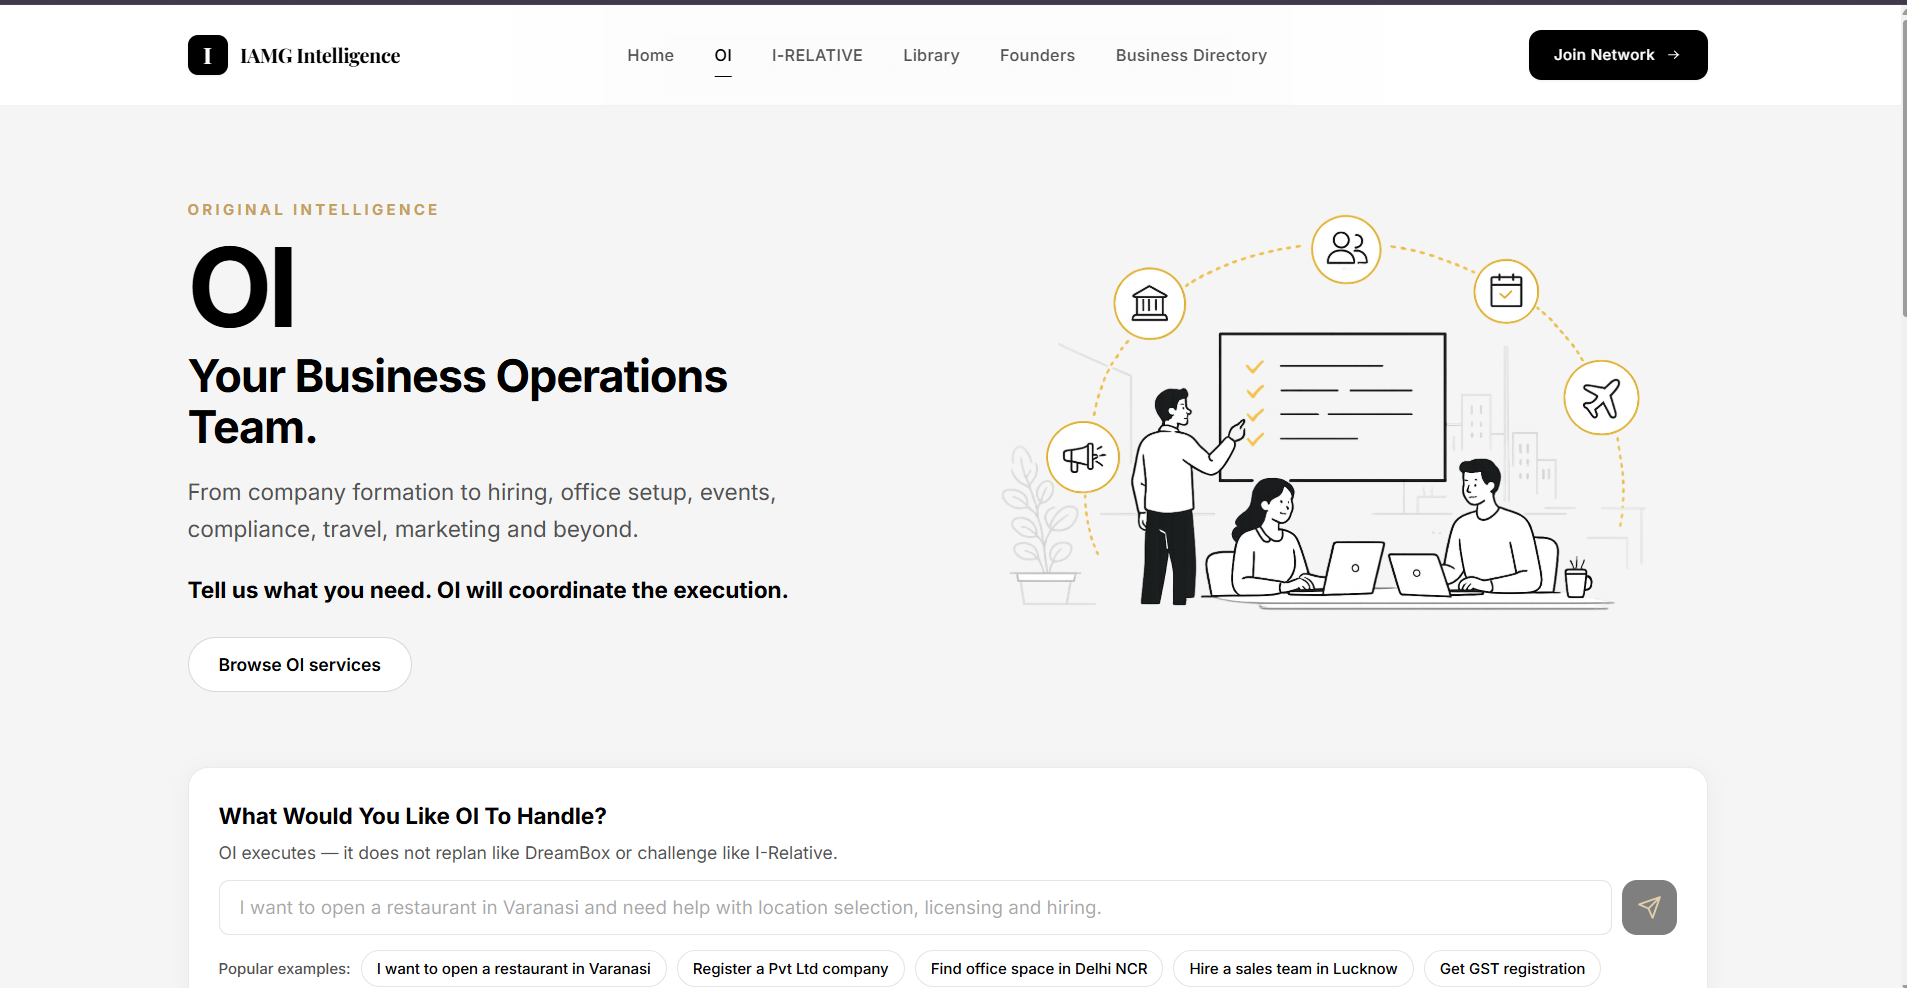This screenshot has height=988, width=1907.
Task: Click the paper plane send button
Action: tap(1649, 907)
